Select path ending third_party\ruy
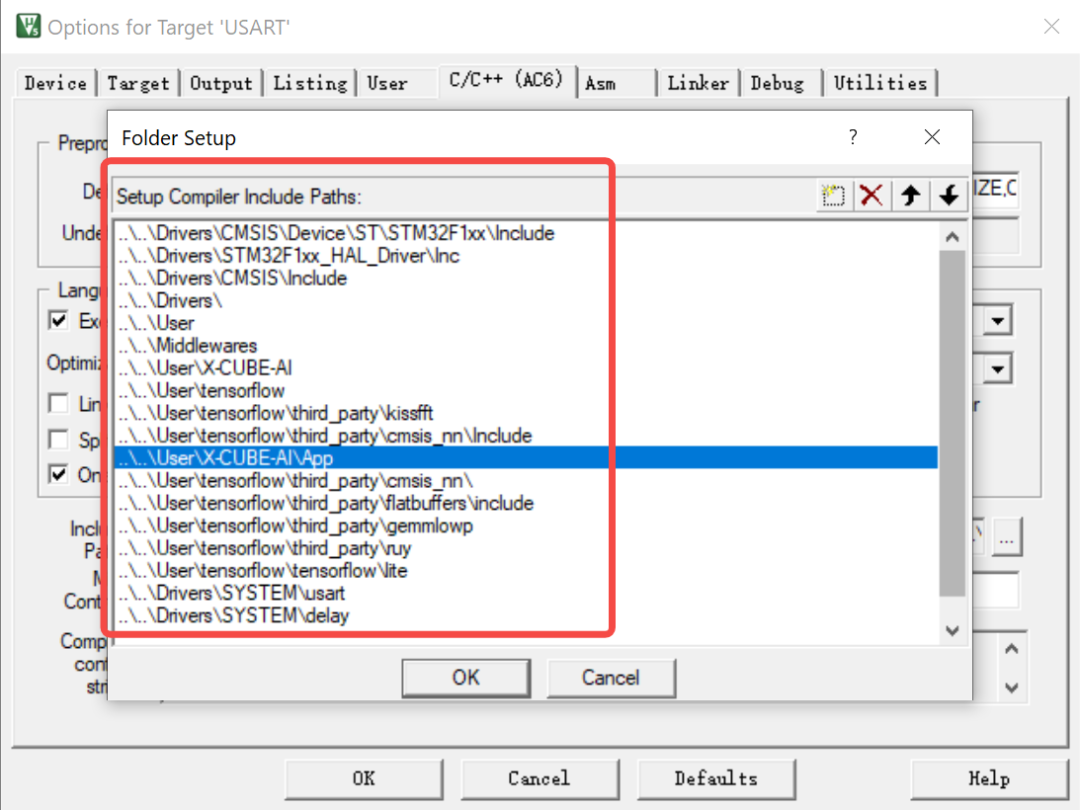Screen dimensions: 1080x810 526,548
